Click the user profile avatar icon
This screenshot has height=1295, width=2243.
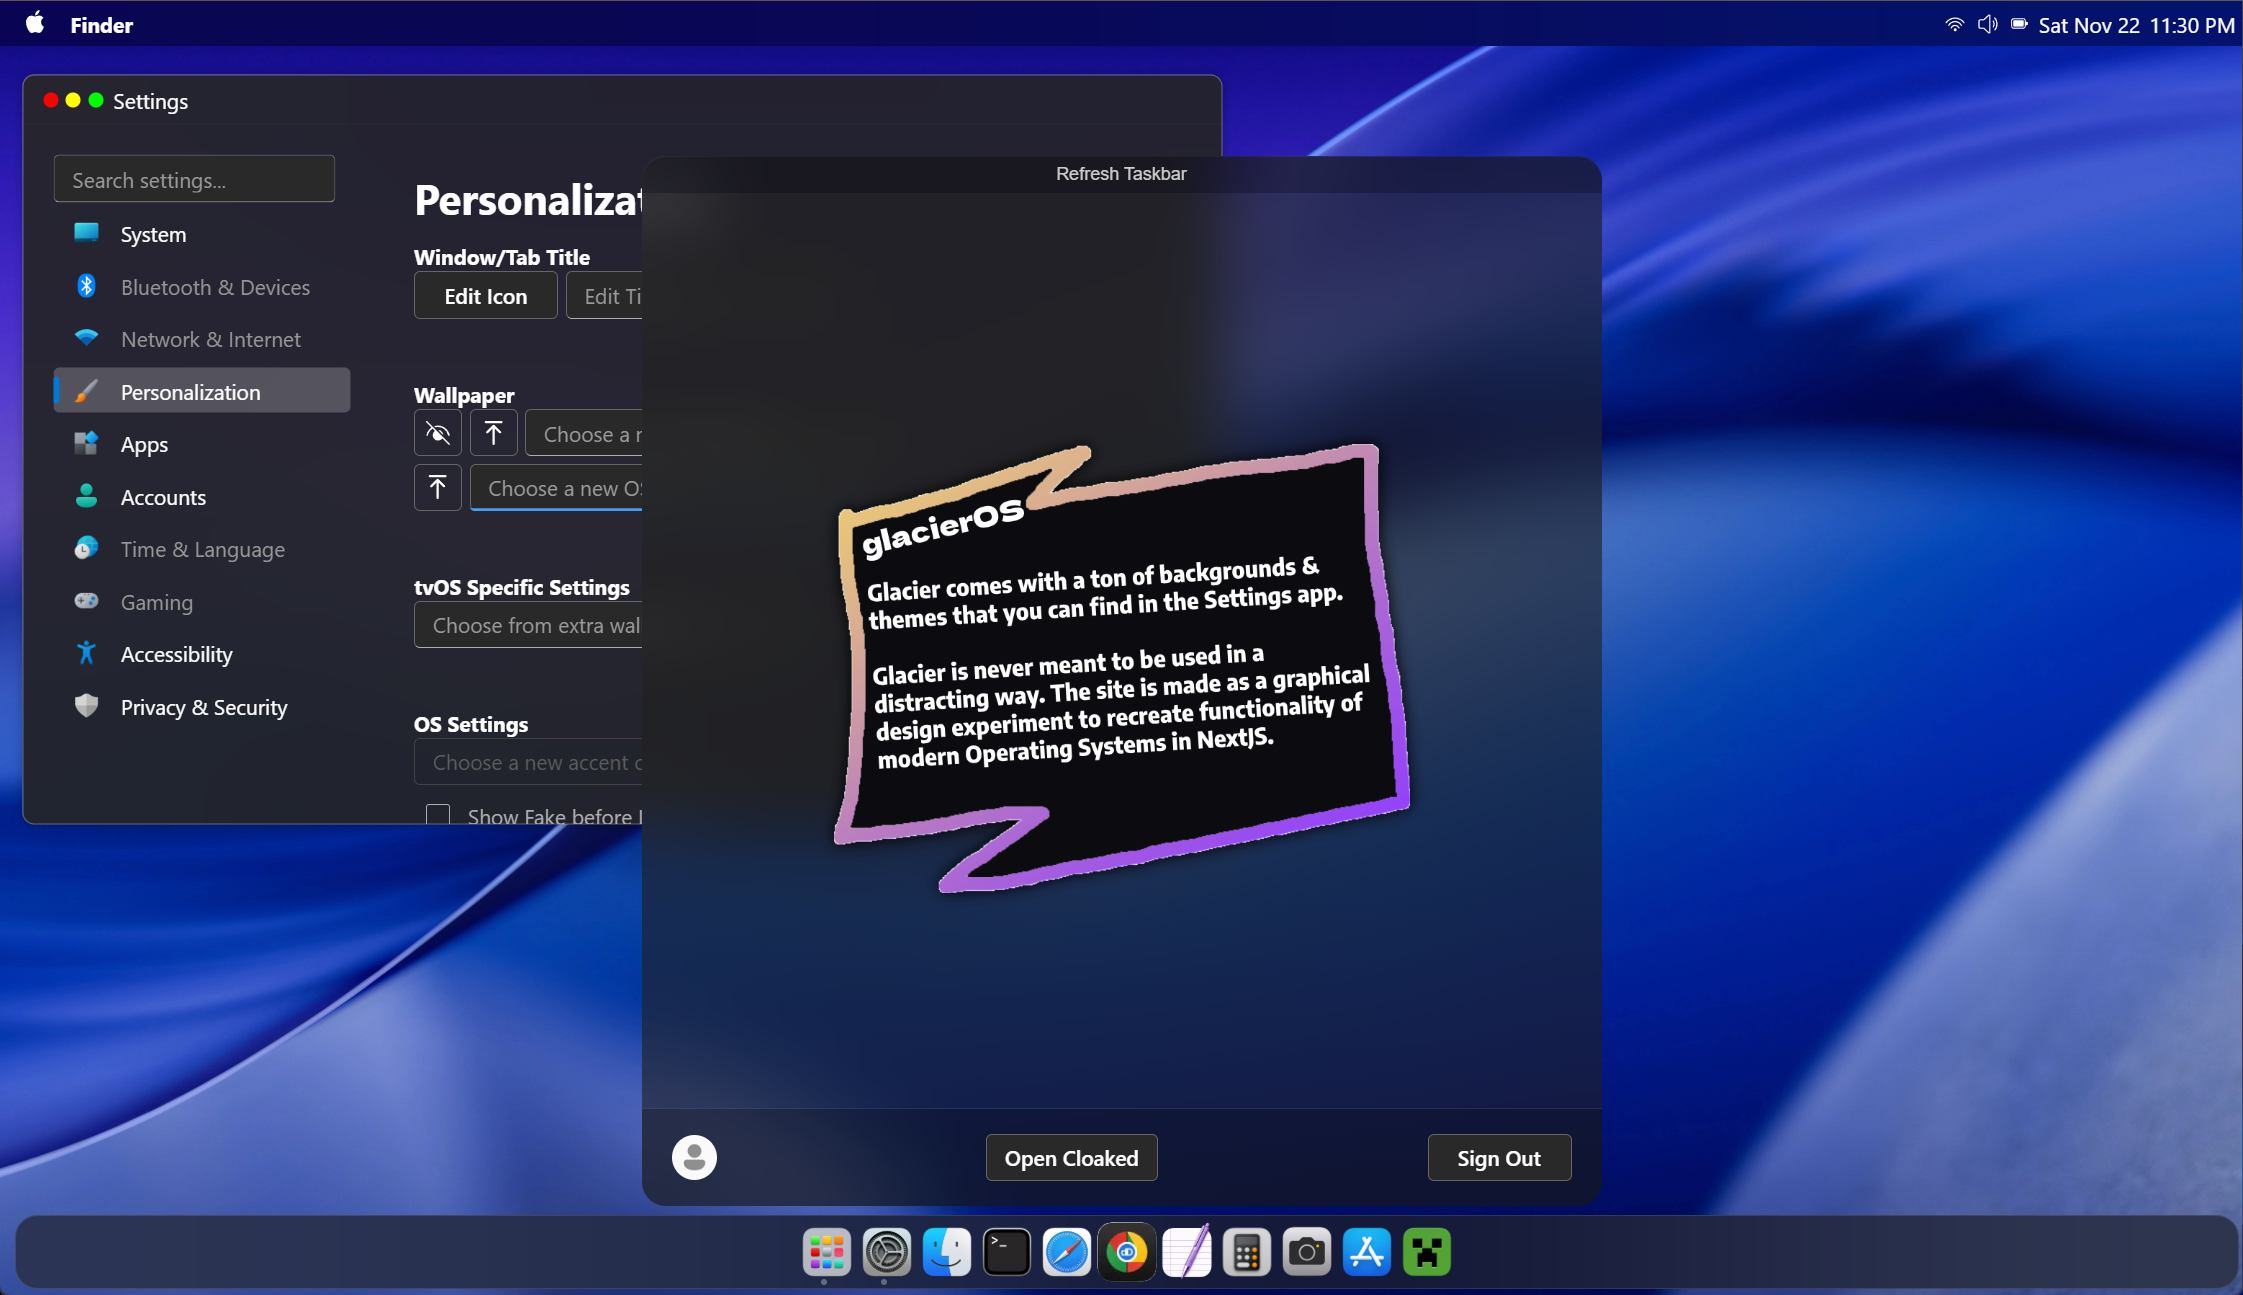pyautogui.click(x=694, y=1157)
